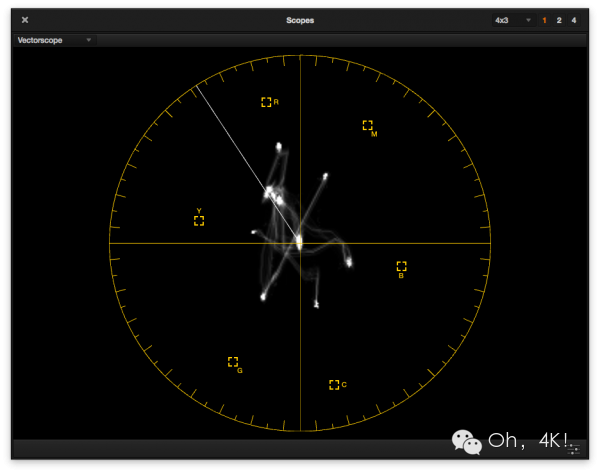Click the R red target box
600x473 pixels.
pyautogui.click(x=266, y=102)
